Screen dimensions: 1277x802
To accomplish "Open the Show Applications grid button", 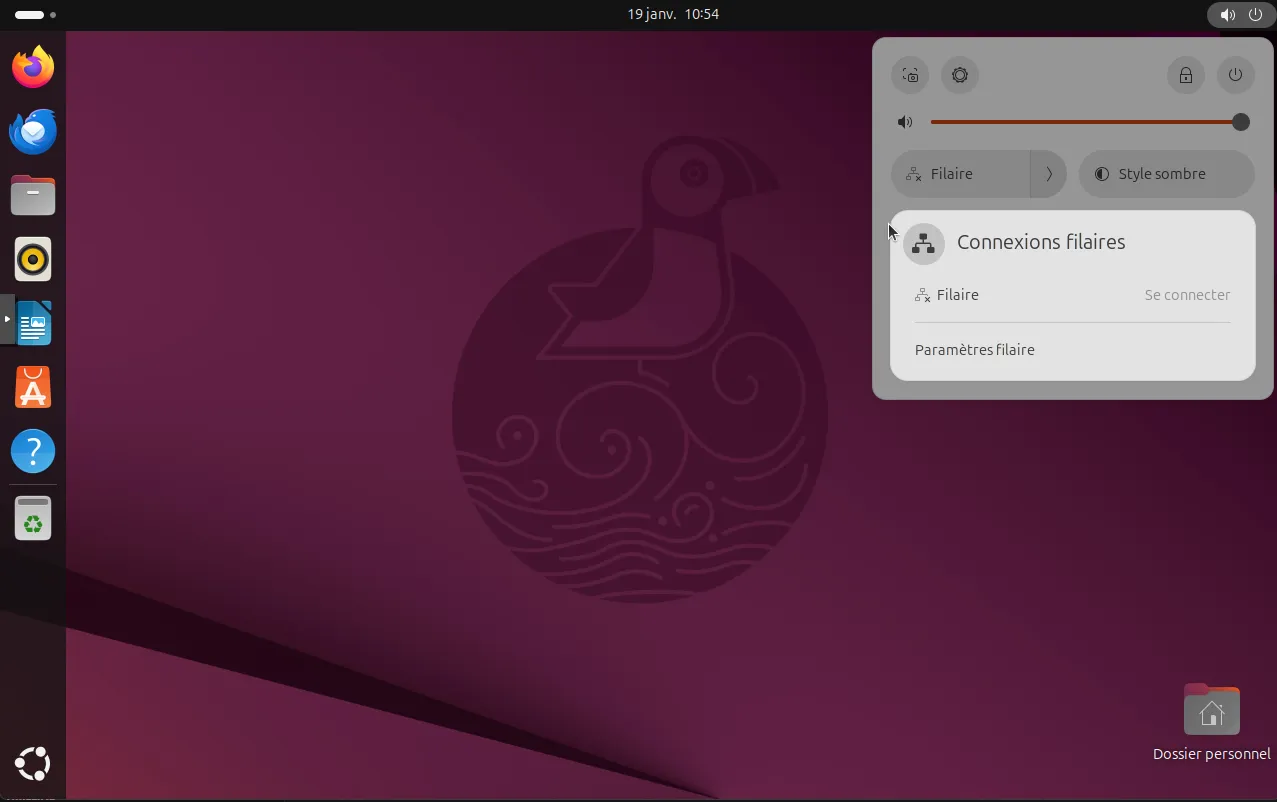I will 33,764.
